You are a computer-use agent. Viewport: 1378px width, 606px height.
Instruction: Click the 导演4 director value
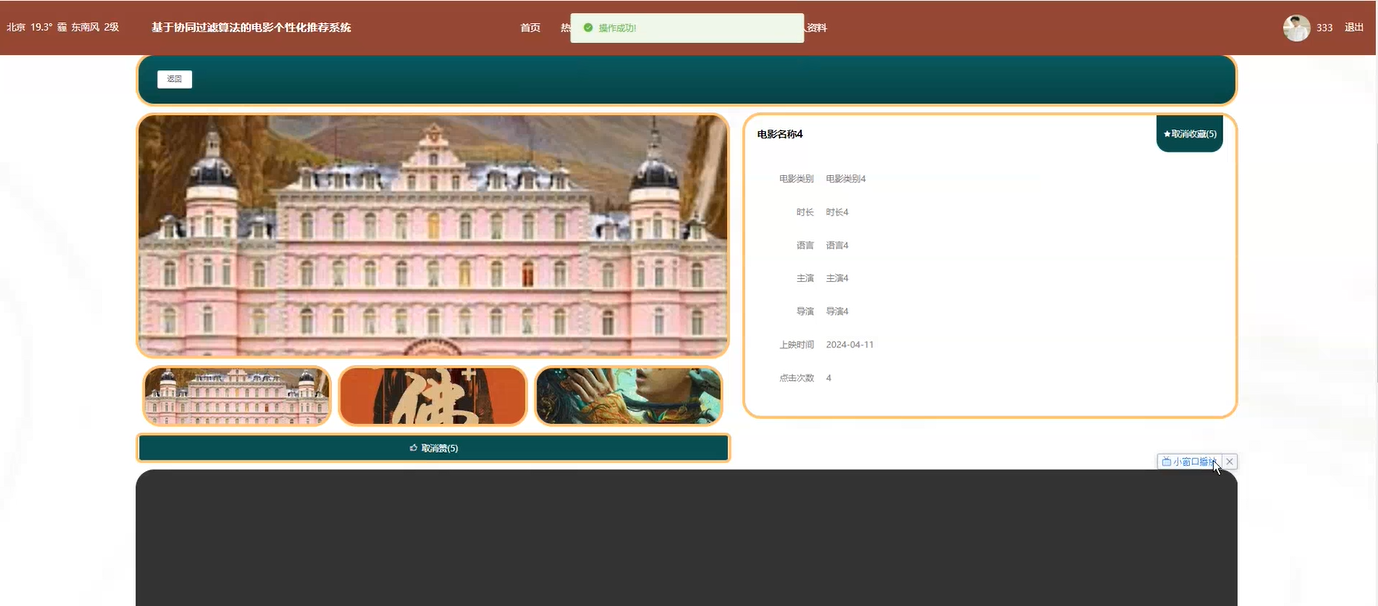[837, 311]
